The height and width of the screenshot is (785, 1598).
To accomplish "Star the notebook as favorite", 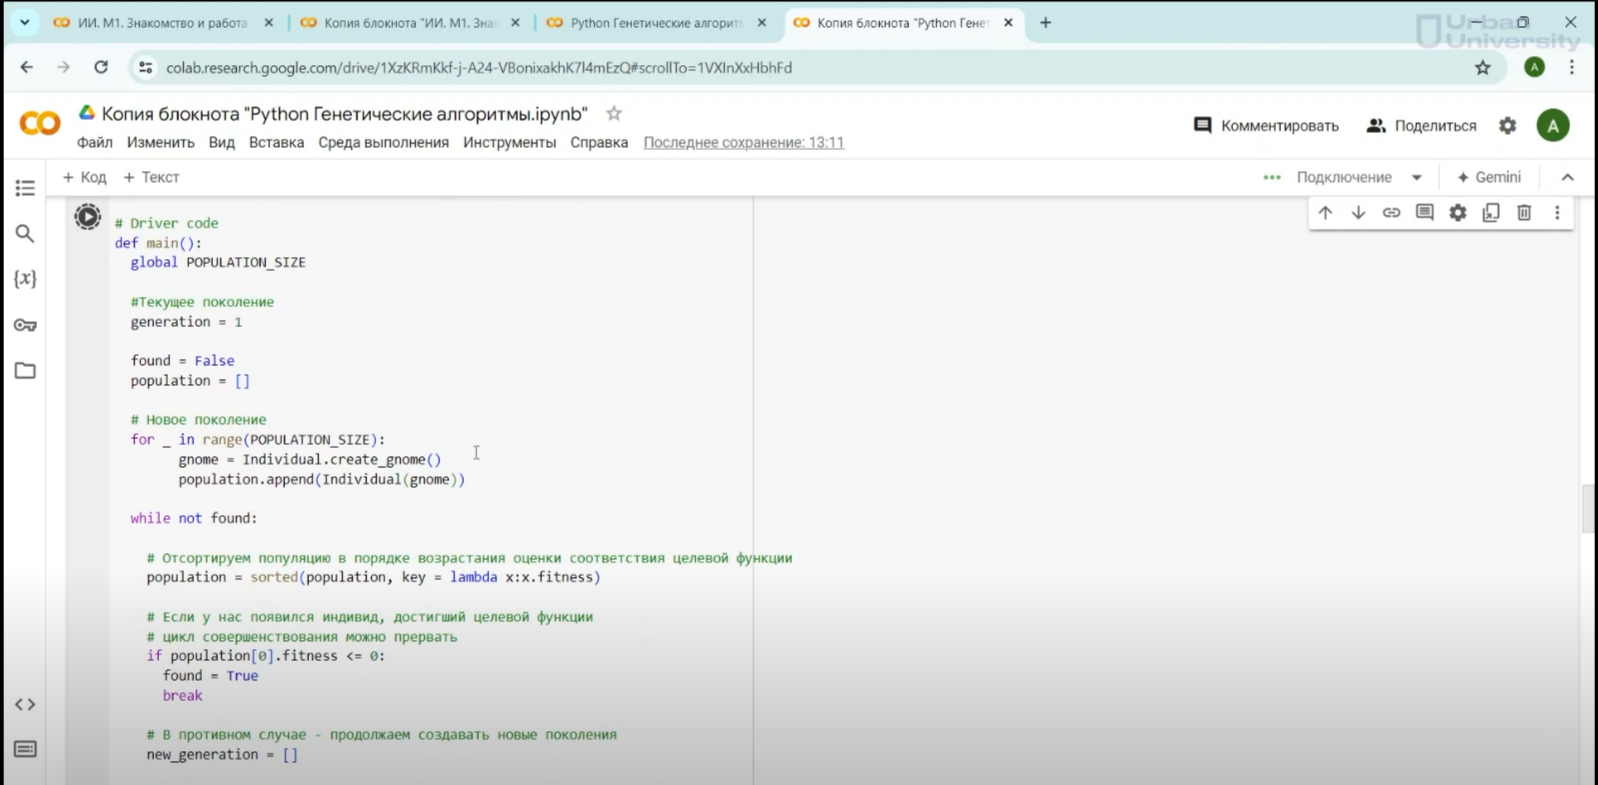I will tap(614, 114).
